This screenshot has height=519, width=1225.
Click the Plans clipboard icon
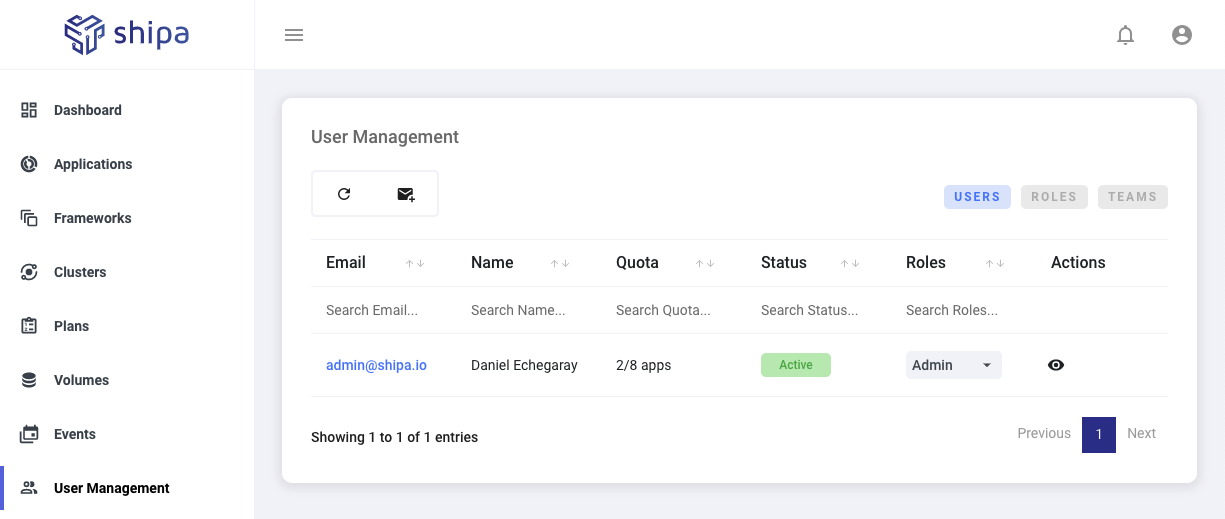coord(29,326)
